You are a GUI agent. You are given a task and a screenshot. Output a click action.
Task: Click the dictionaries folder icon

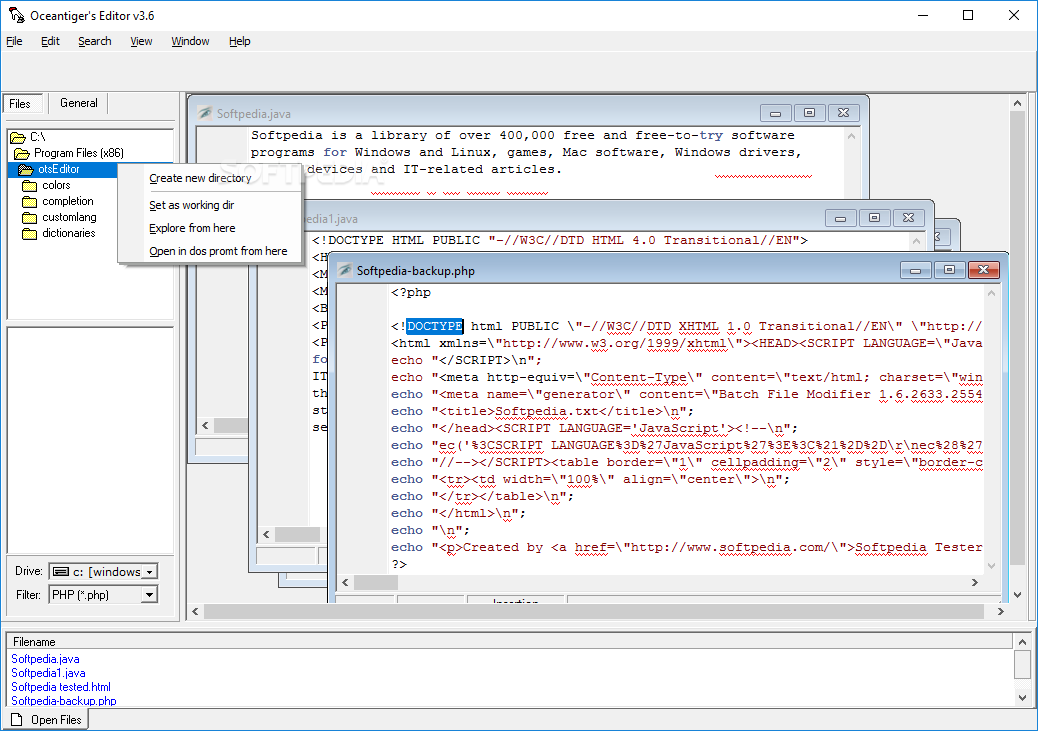click(x=29, y=233)
